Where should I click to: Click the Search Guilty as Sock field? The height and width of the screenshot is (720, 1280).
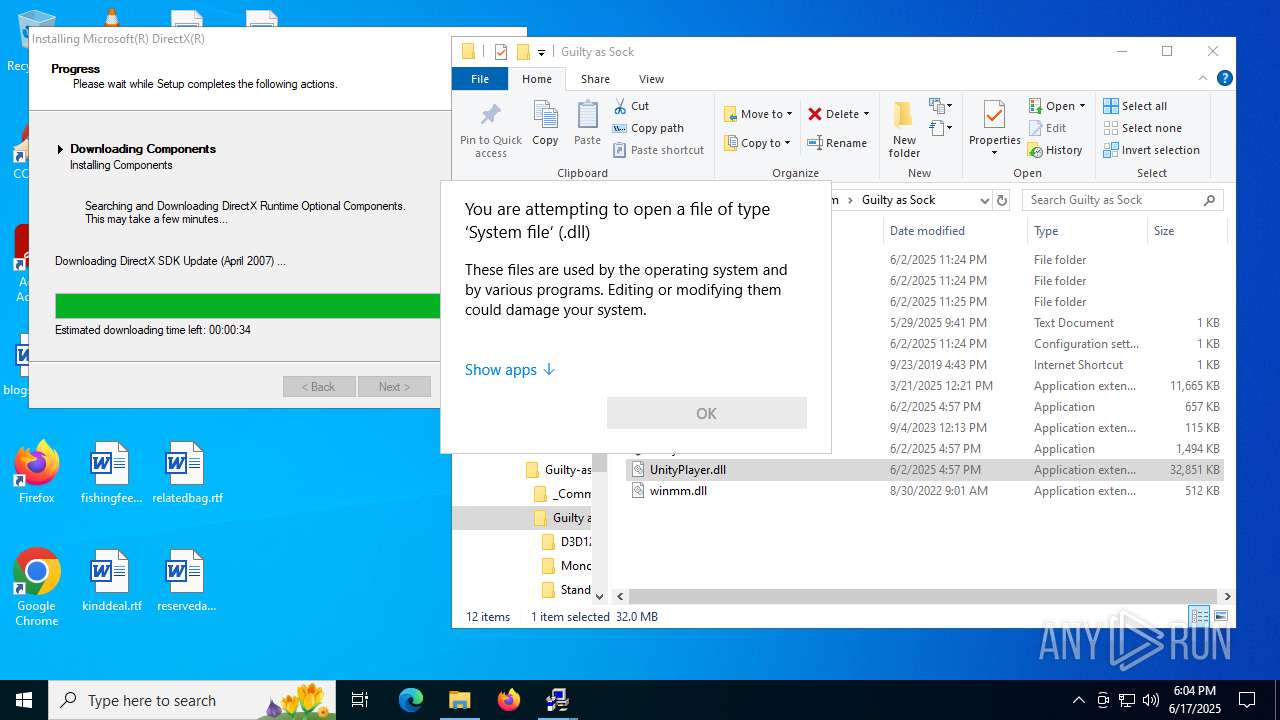[x=1122, y=200]
